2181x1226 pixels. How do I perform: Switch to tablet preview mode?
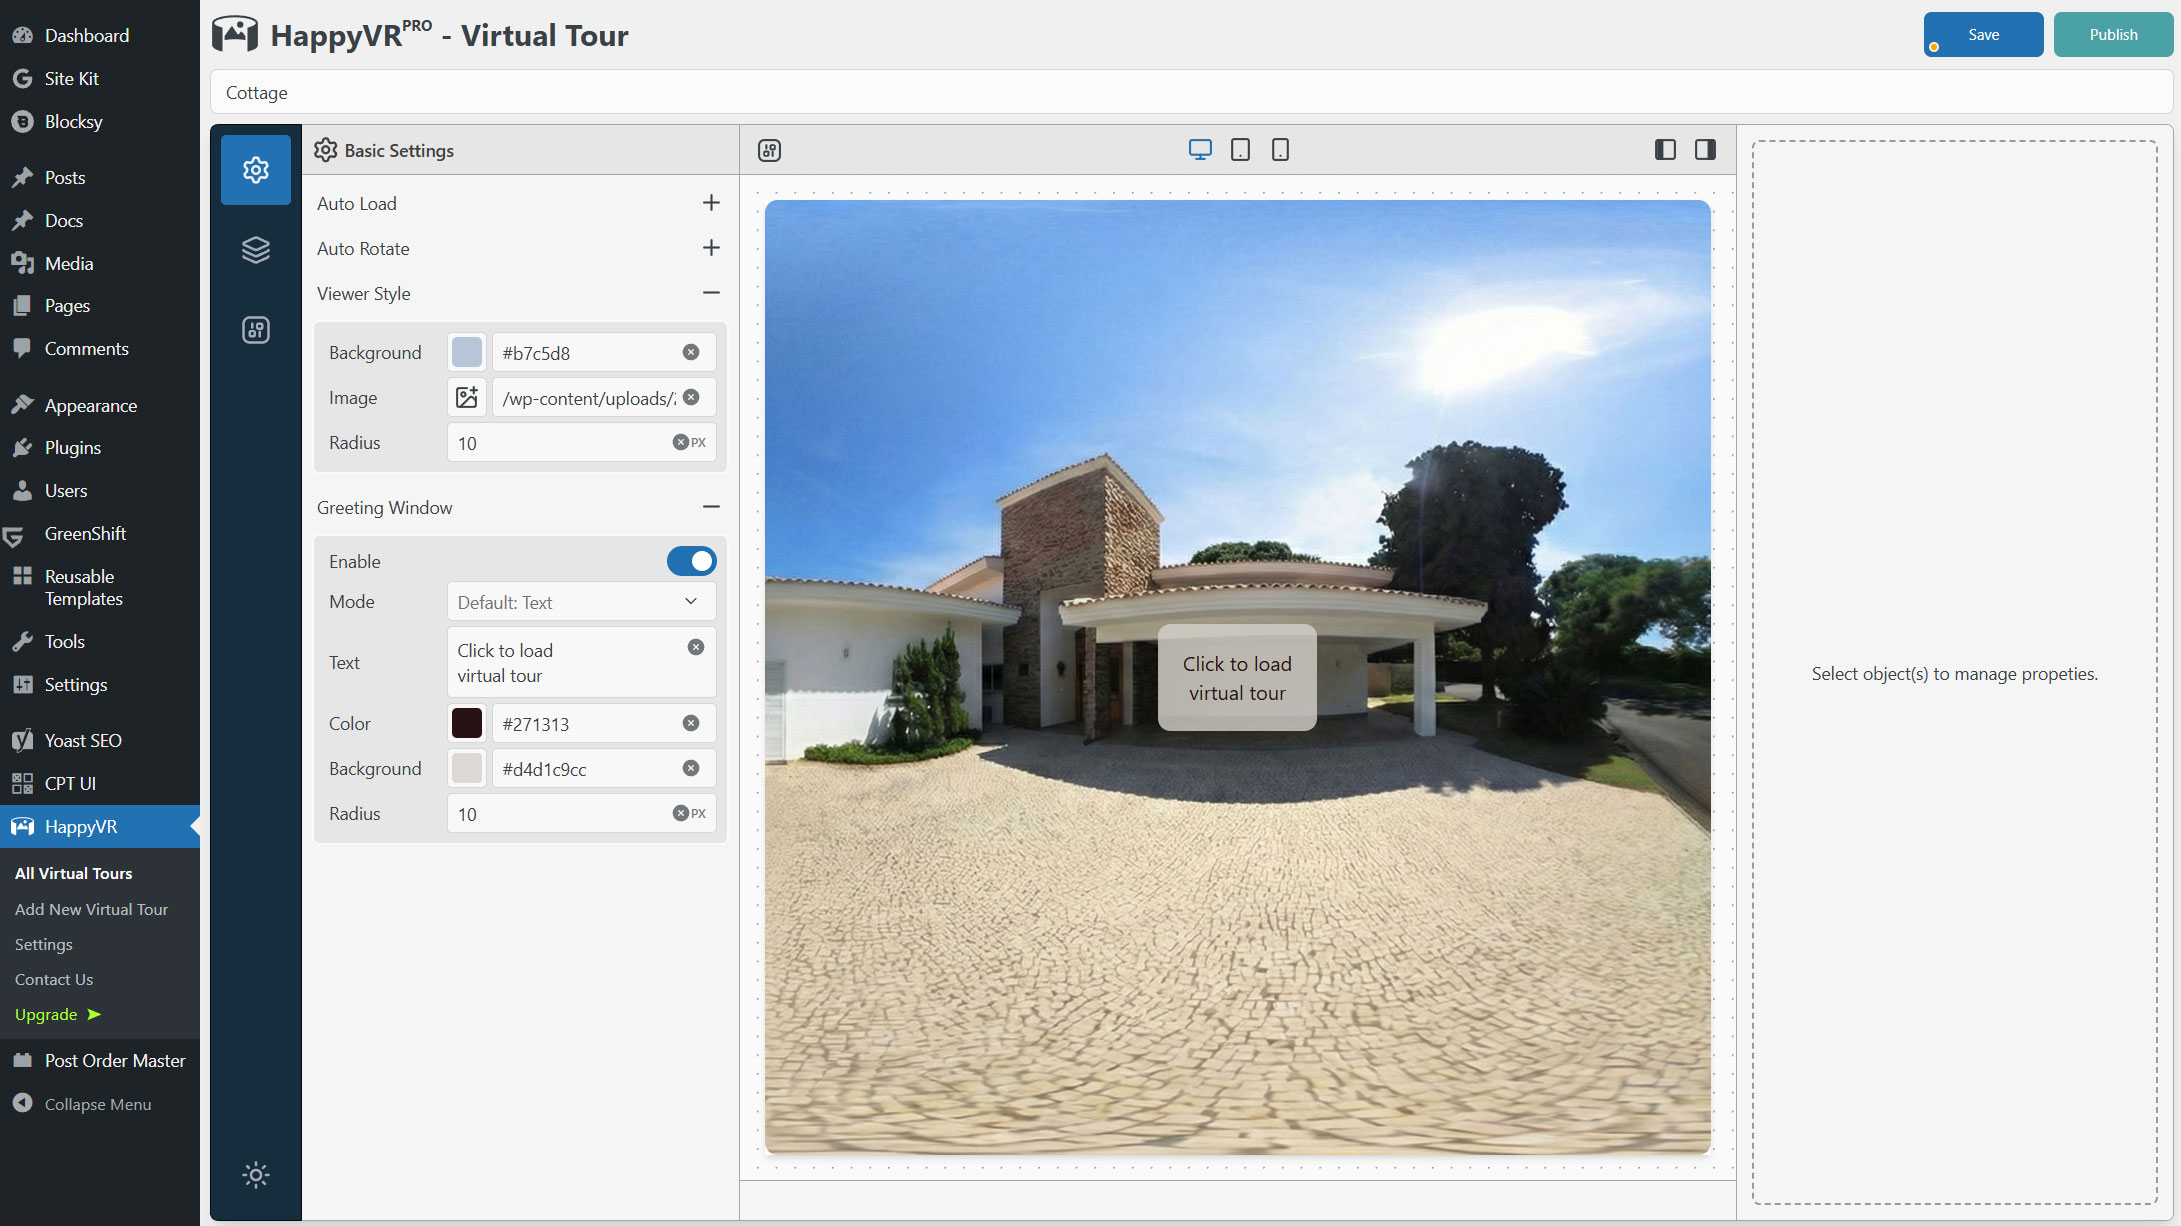coord(1240,150)
